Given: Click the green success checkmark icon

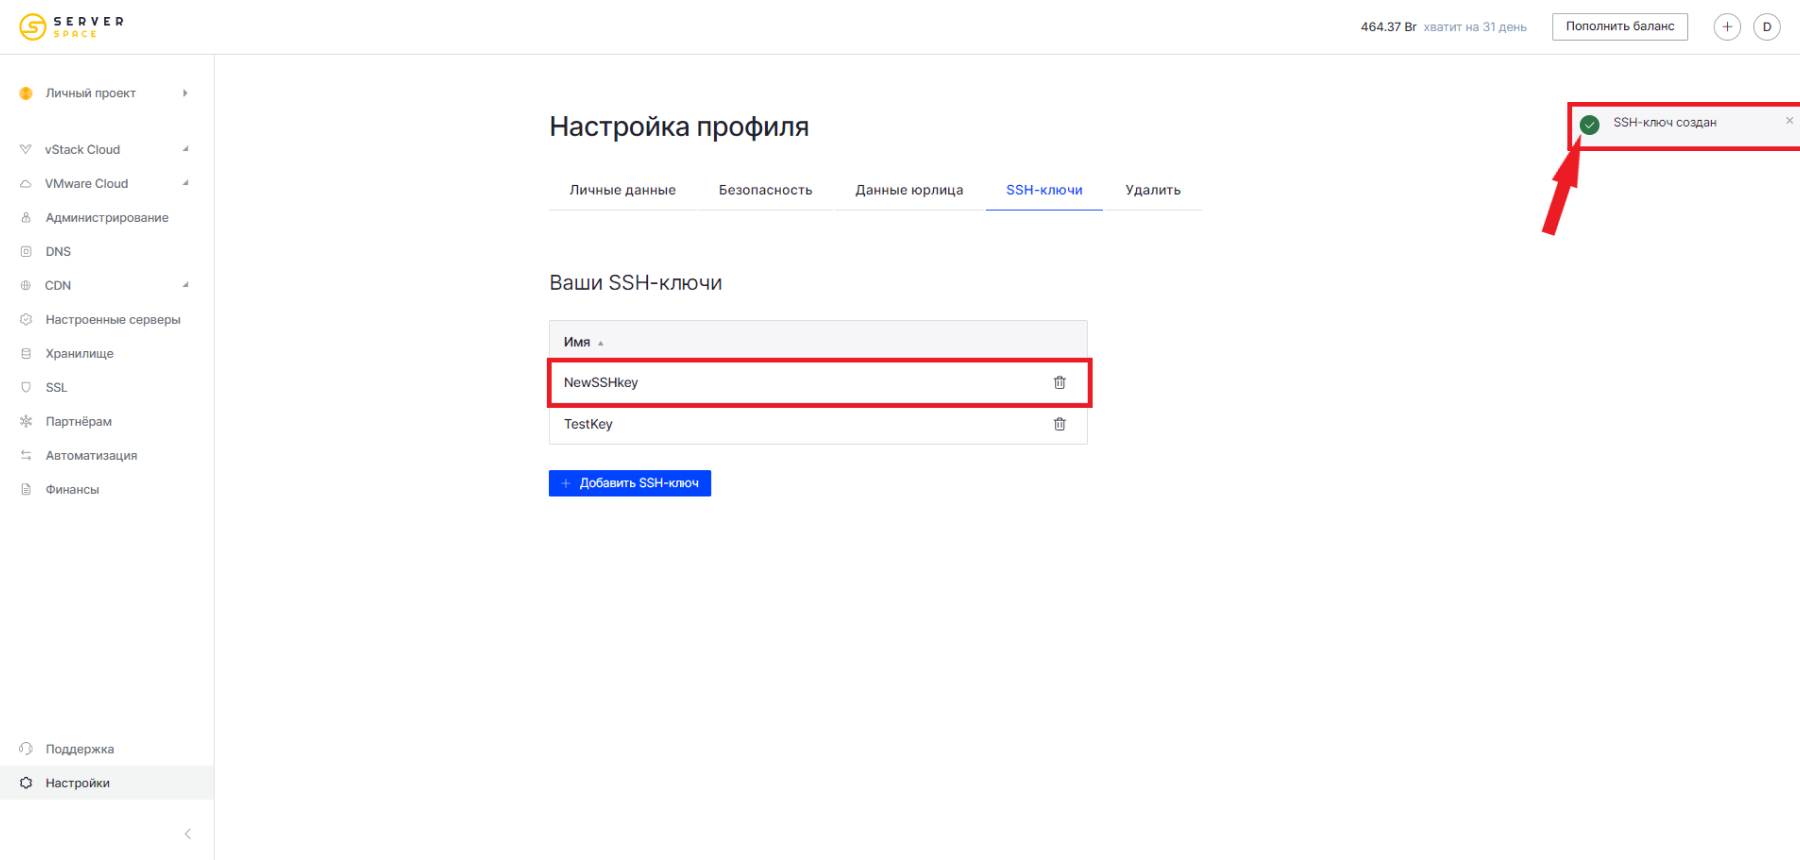Looking at the screenshot, I should pyautogui.click(x=1589, y=125).
